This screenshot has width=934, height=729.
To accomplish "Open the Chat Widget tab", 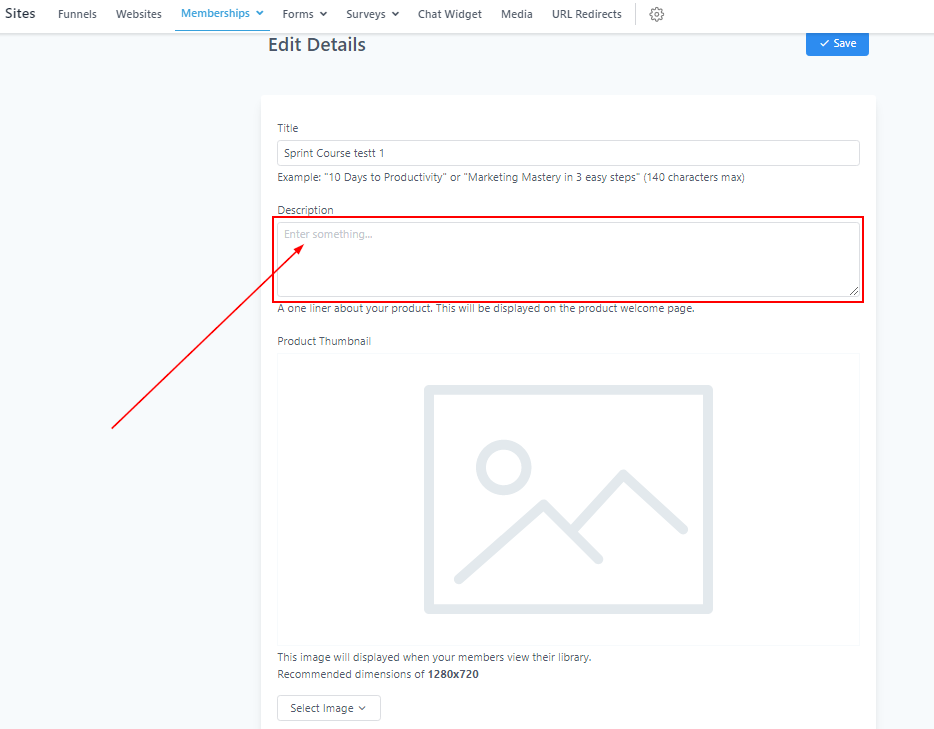I will click(x=449, y=14).
